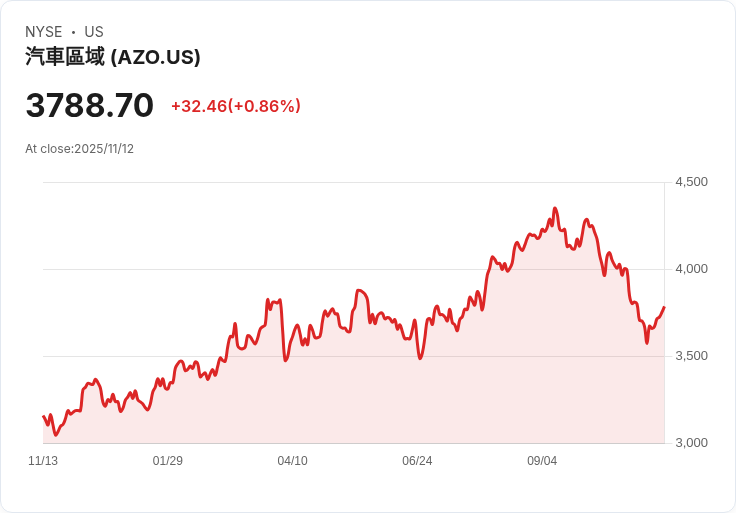Click the US market label
736x513 pixels.
point(94,32)
